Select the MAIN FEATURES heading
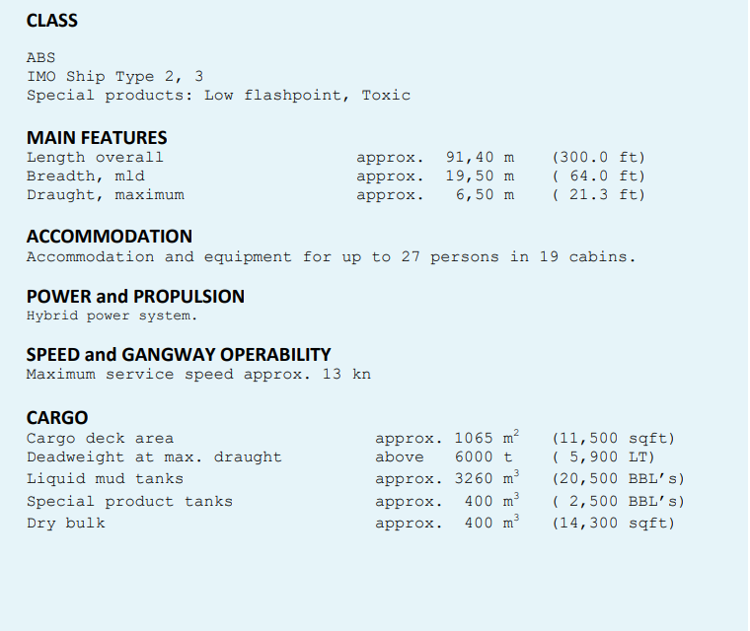 [x=97, y=137]
